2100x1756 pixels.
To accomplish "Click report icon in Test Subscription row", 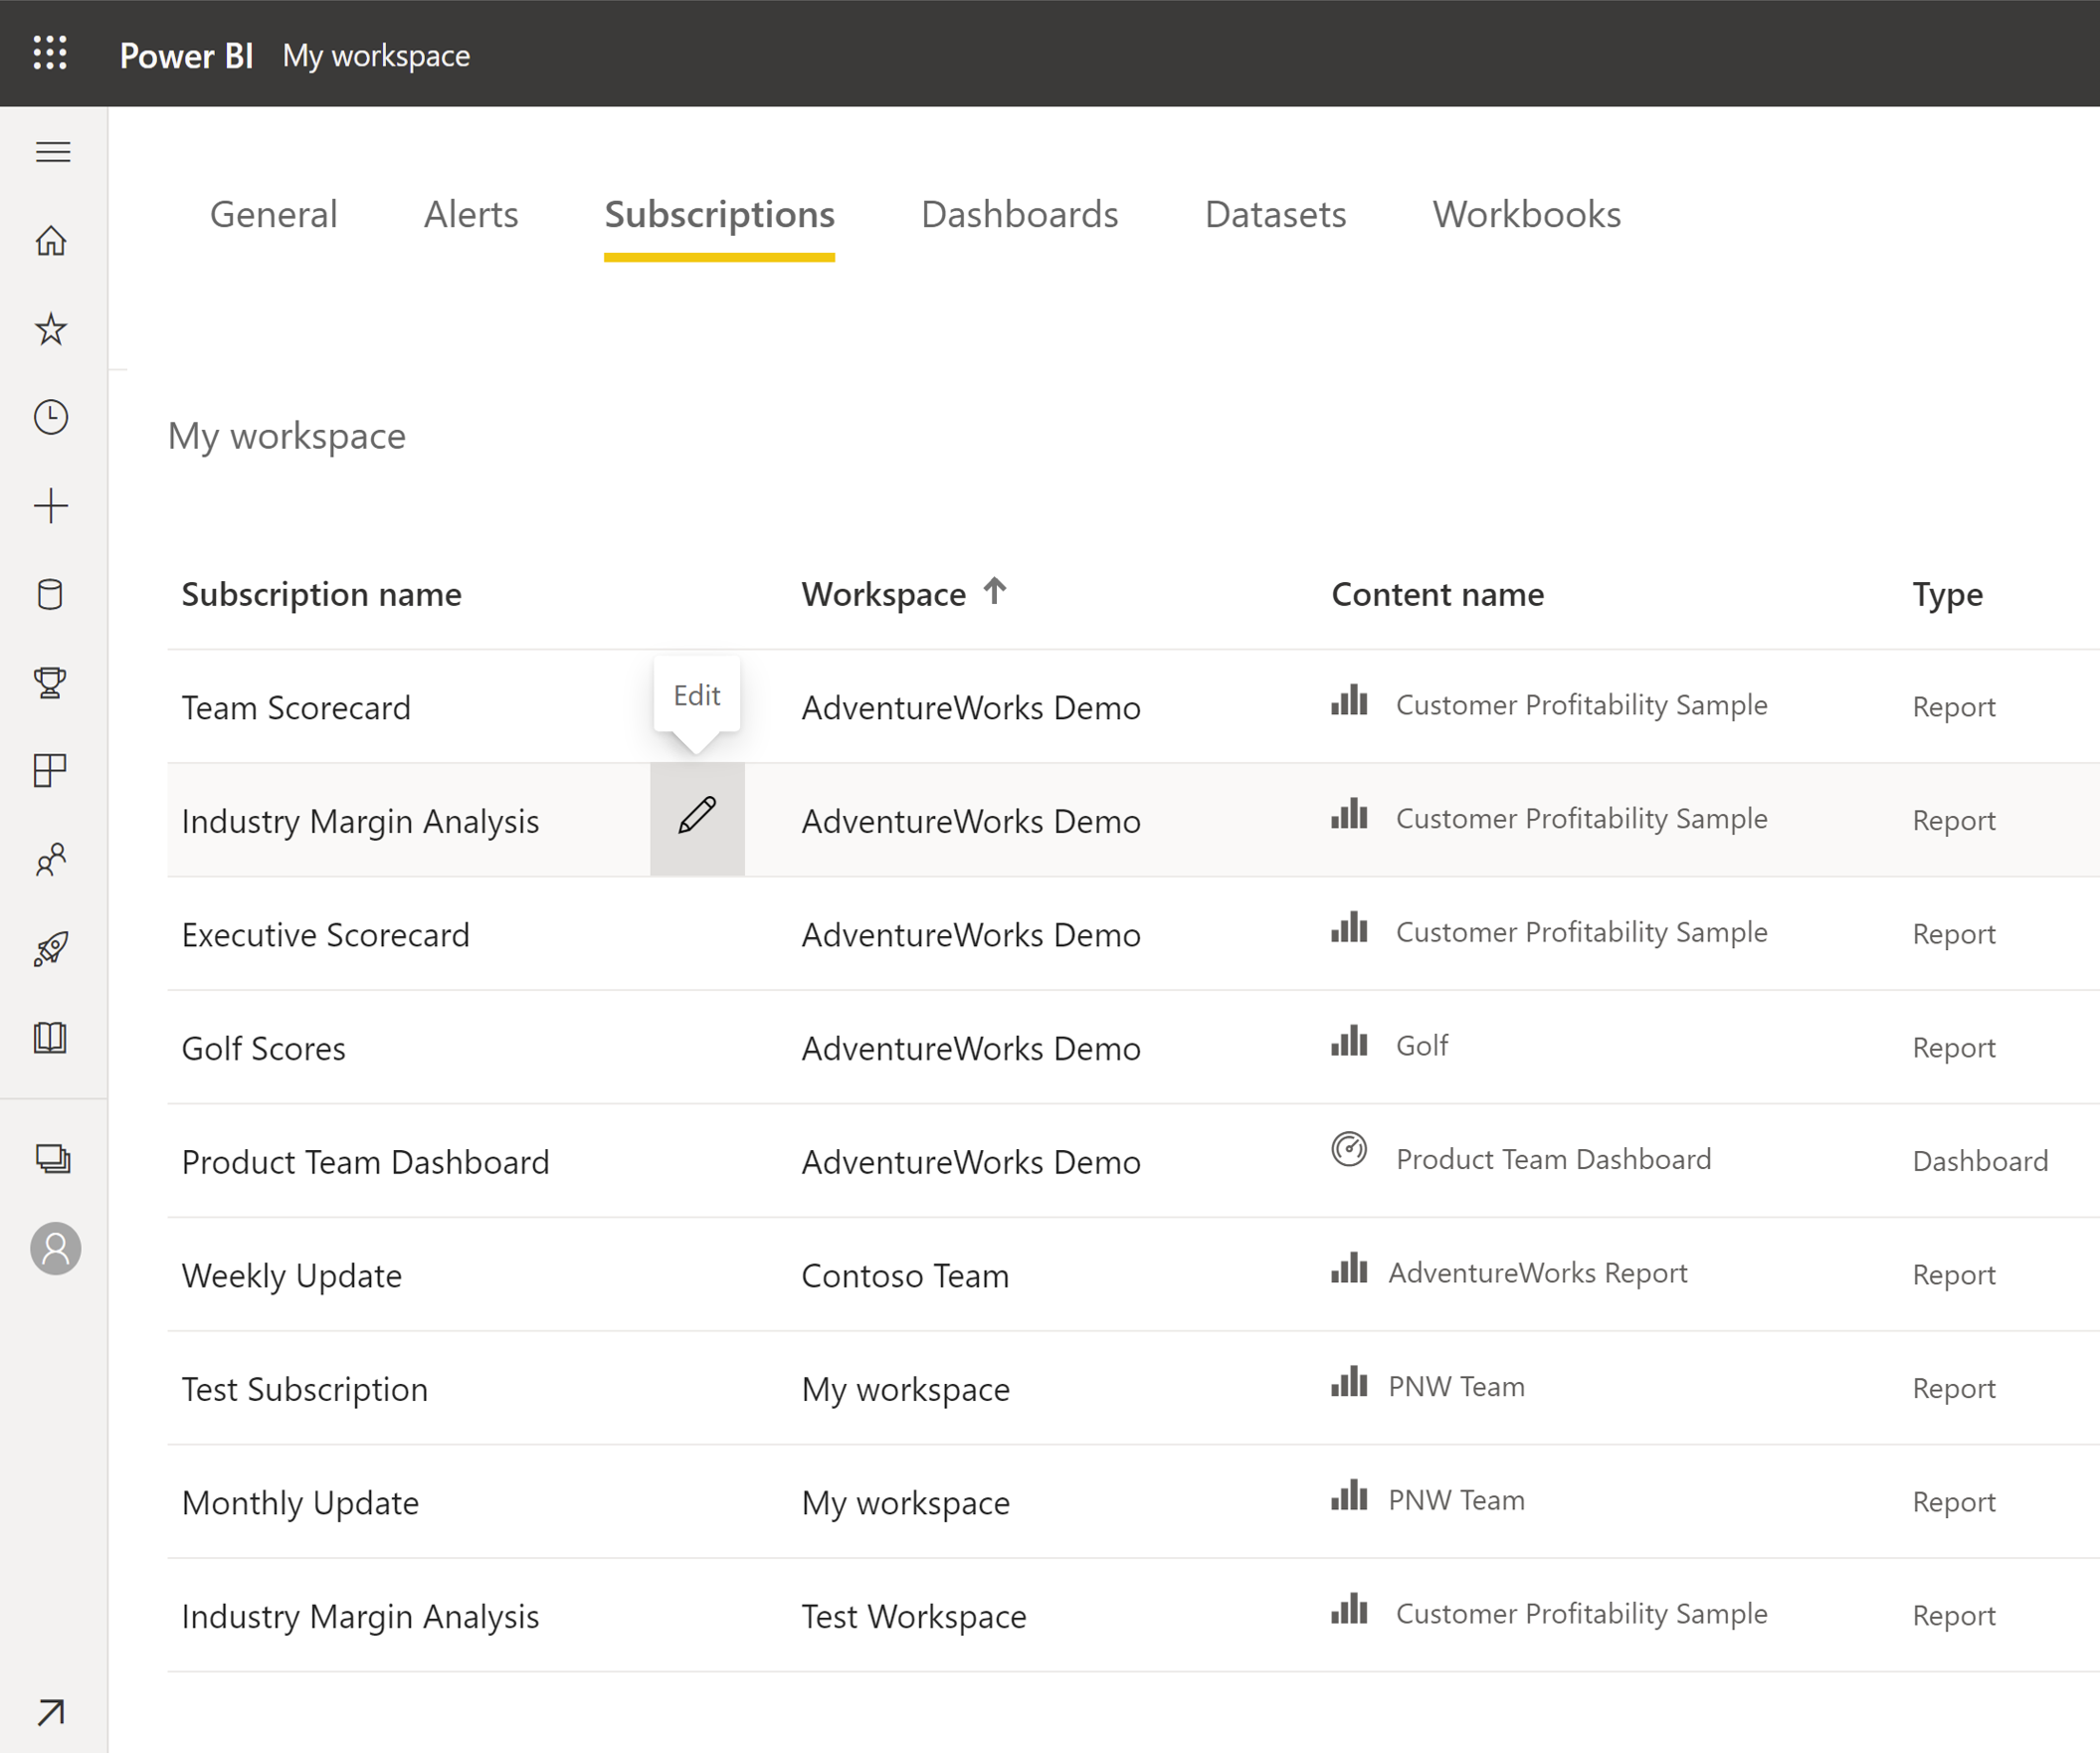I will (x=1349, y=1383).
